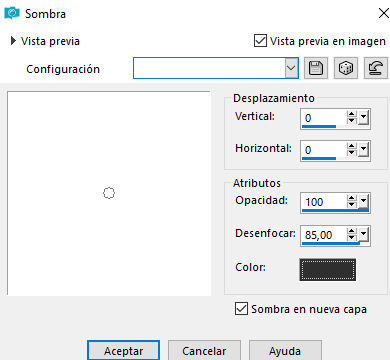Click the Vertical offset slider dropdown arrow

[364, 117]
